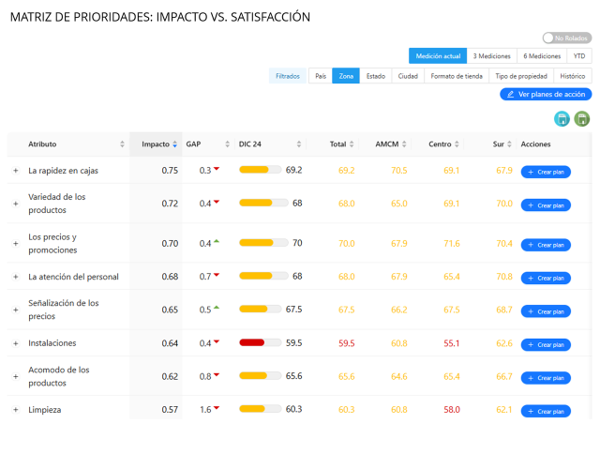Click La rapidez en cajas impact 0.75

pyautogui.click(x=170, y=171)
